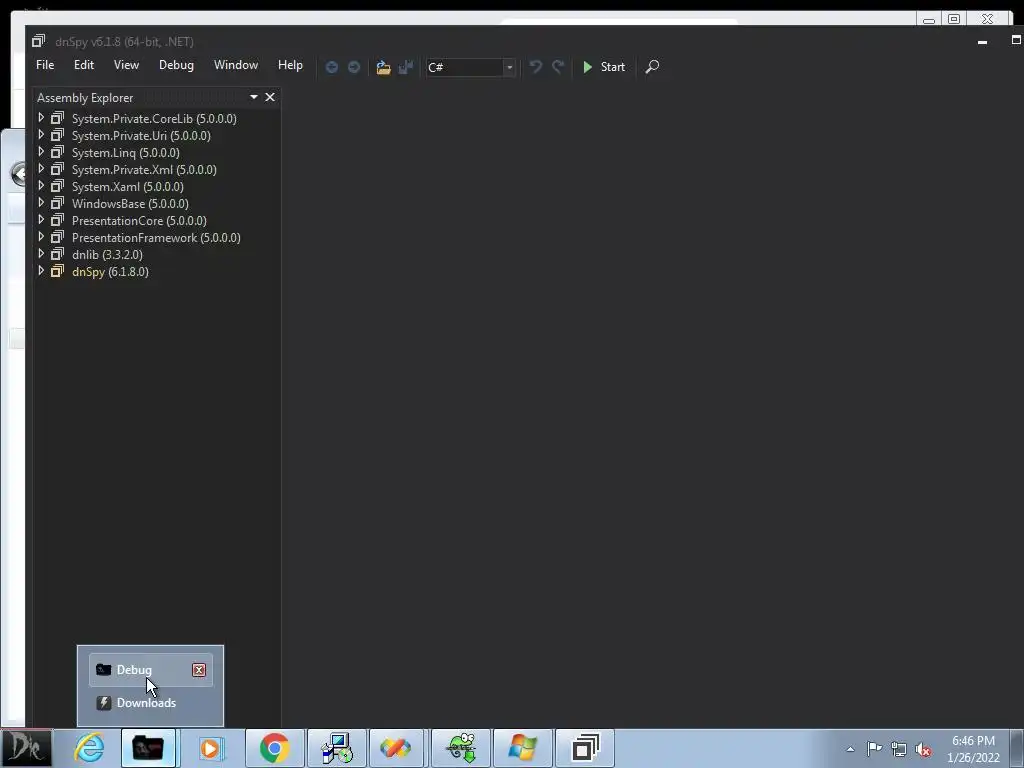Viewport: 1024px width, 768px height.
Task: Select dnSpy (6.1.8.0) assembly text
Action: coord(110,272)
